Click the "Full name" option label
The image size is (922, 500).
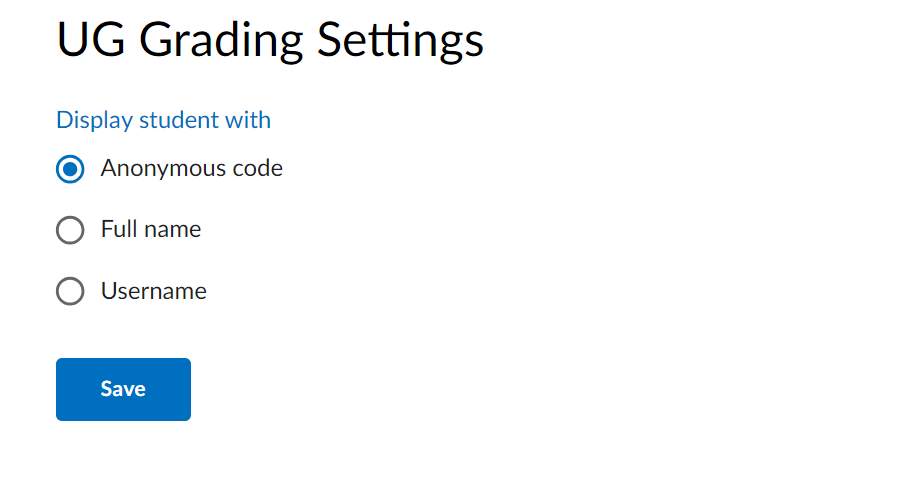(x=151, y=230)
